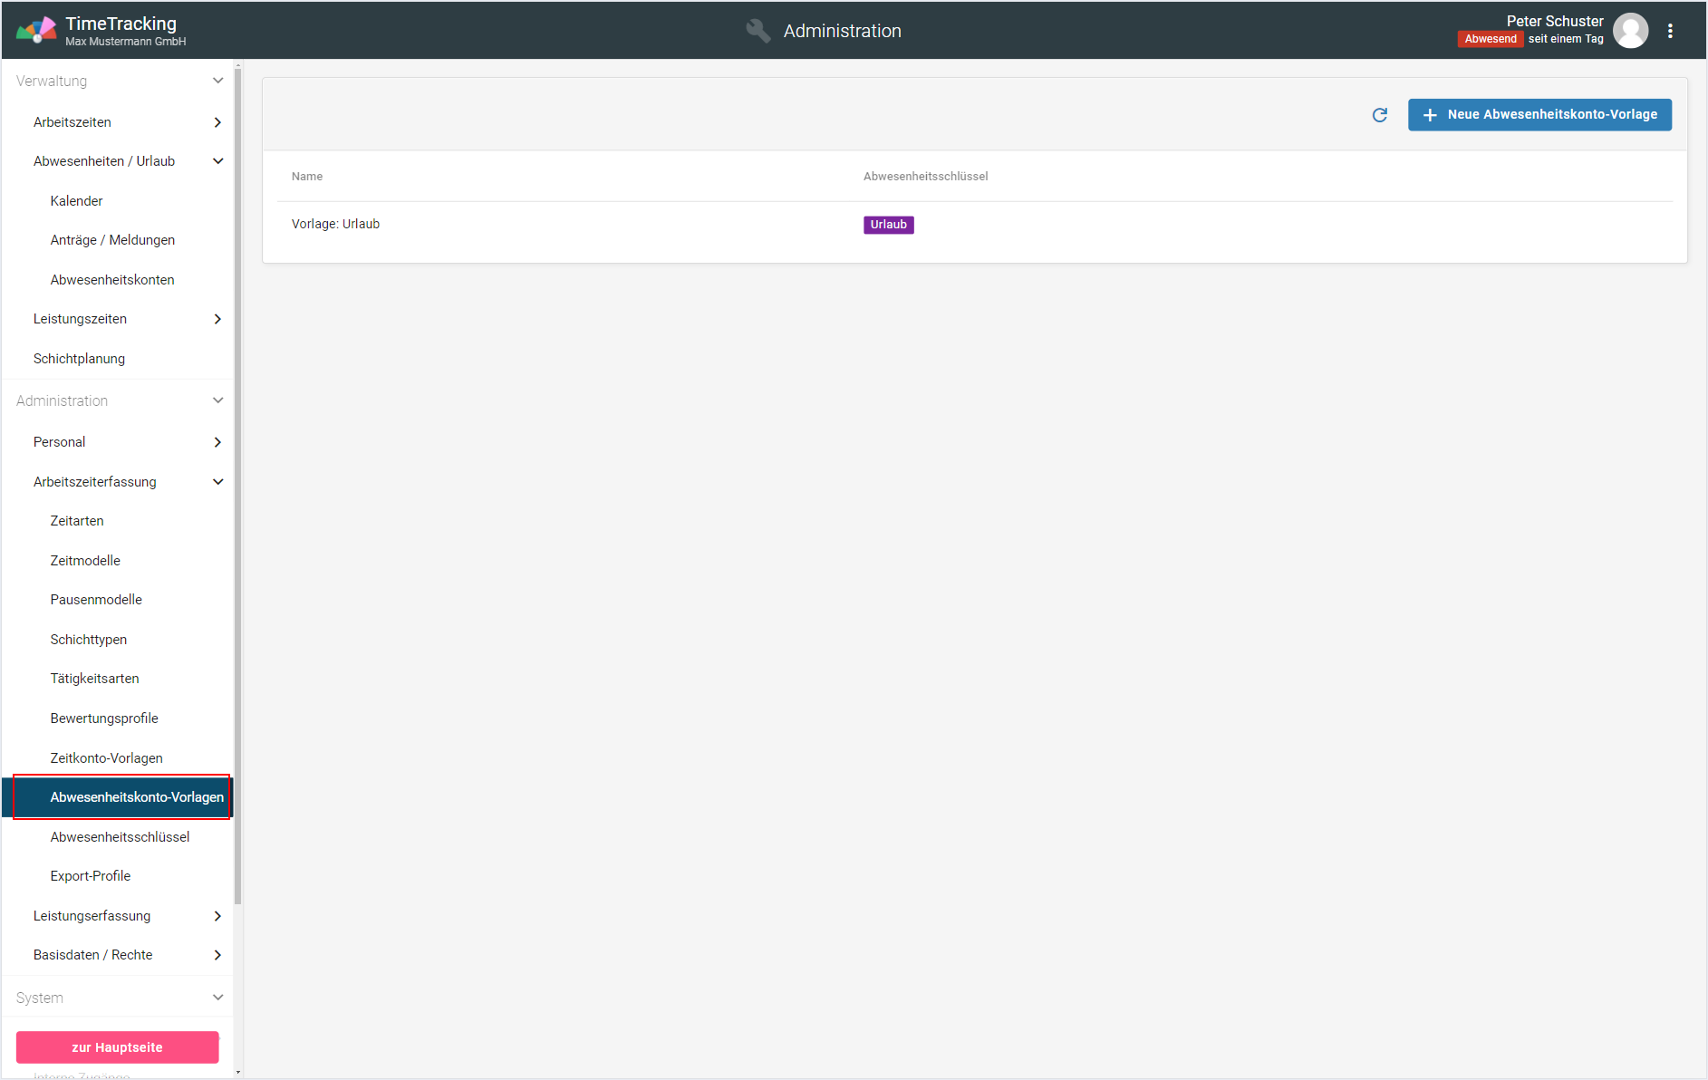Select Kalender in the sidebar
1708x1080 pixels.
point(76,201)
